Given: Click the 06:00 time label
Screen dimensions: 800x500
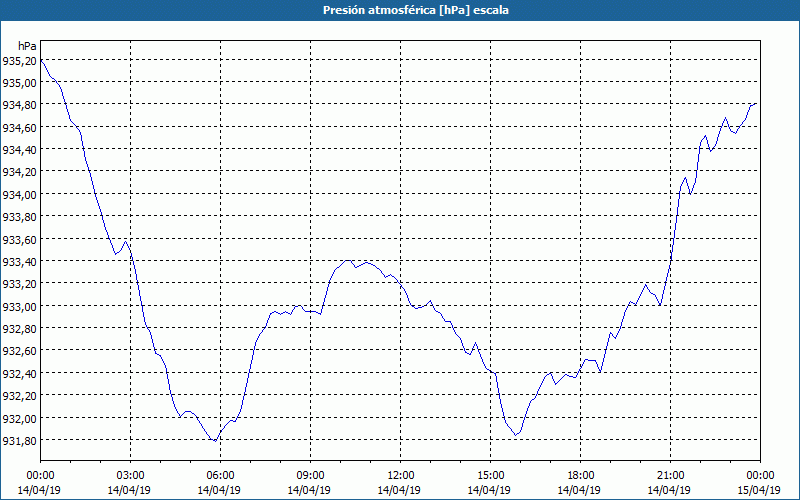Looking at the screenshot, I should pyautogui.click(x=220, y=476).
